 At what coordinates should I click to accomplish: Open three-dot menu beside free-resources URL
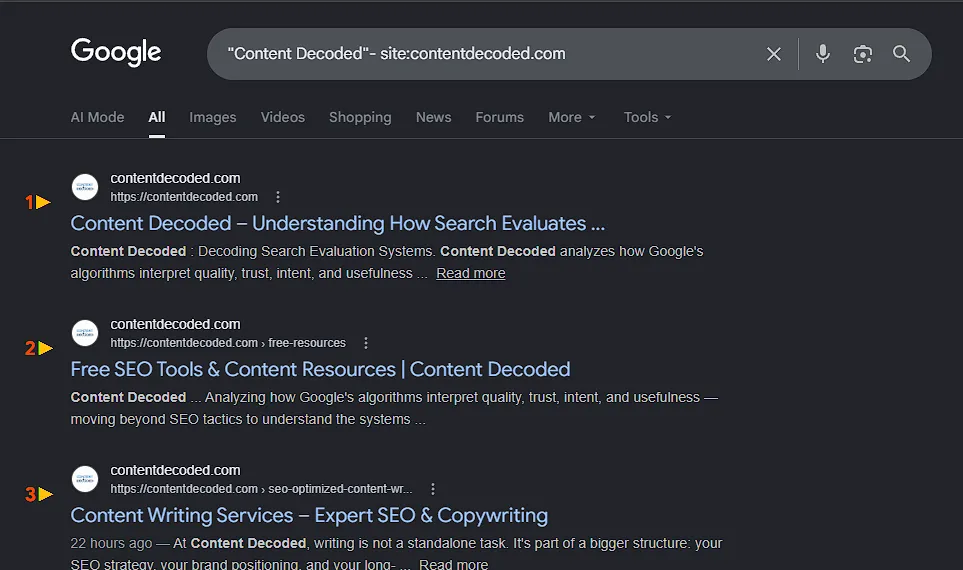pyautogui.click(x=366, y=343)
